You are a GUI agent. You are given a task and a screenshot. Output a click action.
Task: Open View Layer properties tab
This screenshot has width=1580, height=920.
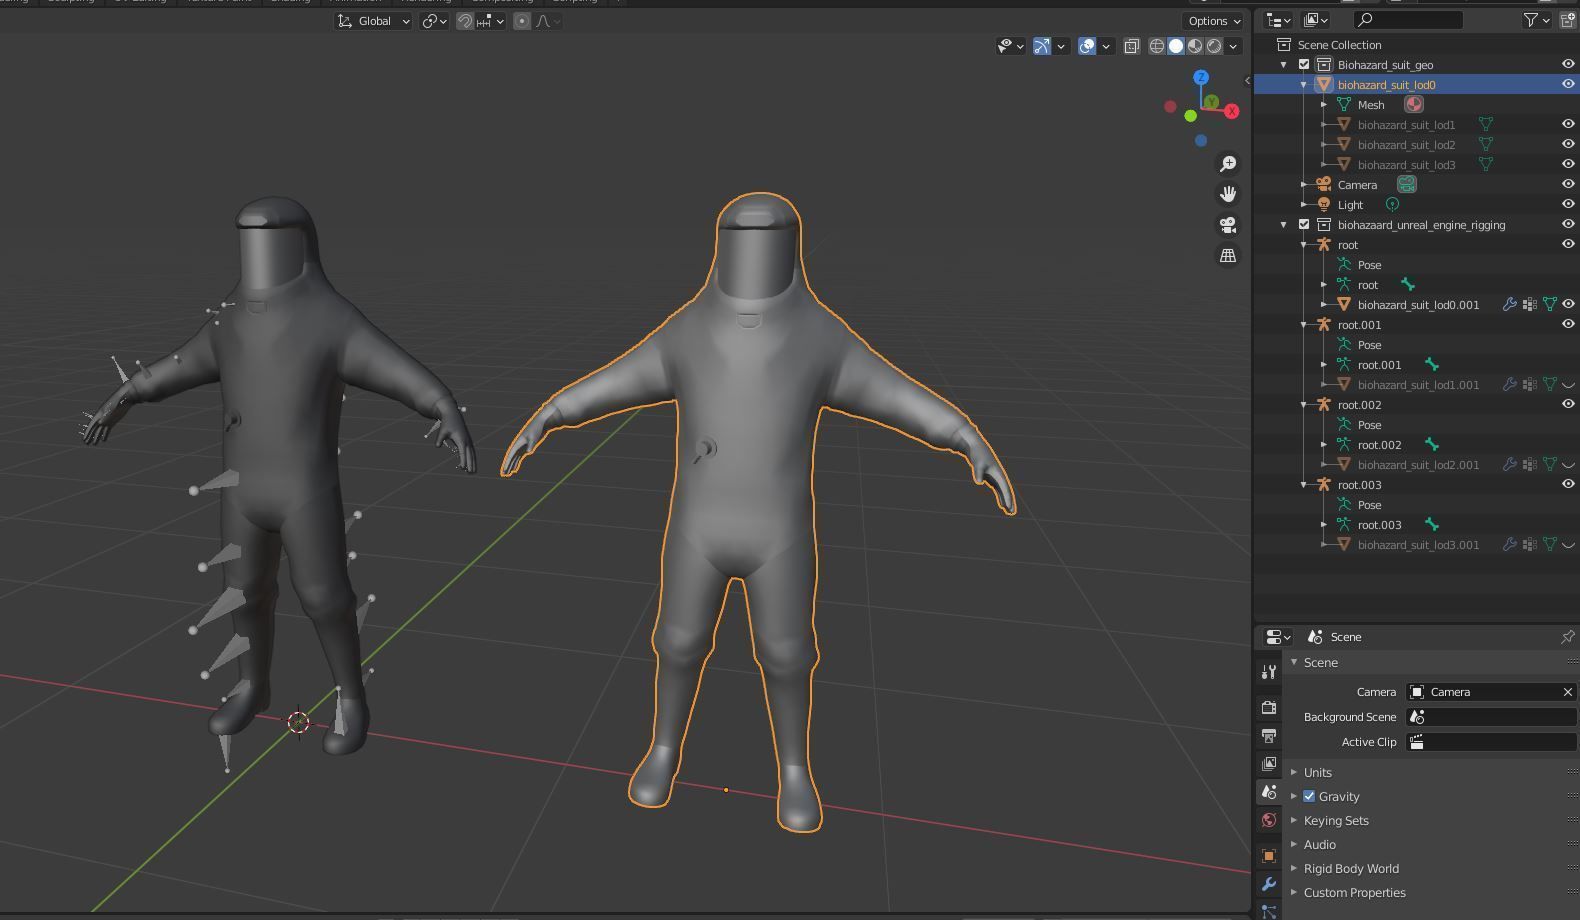(x=1269, y=764)
